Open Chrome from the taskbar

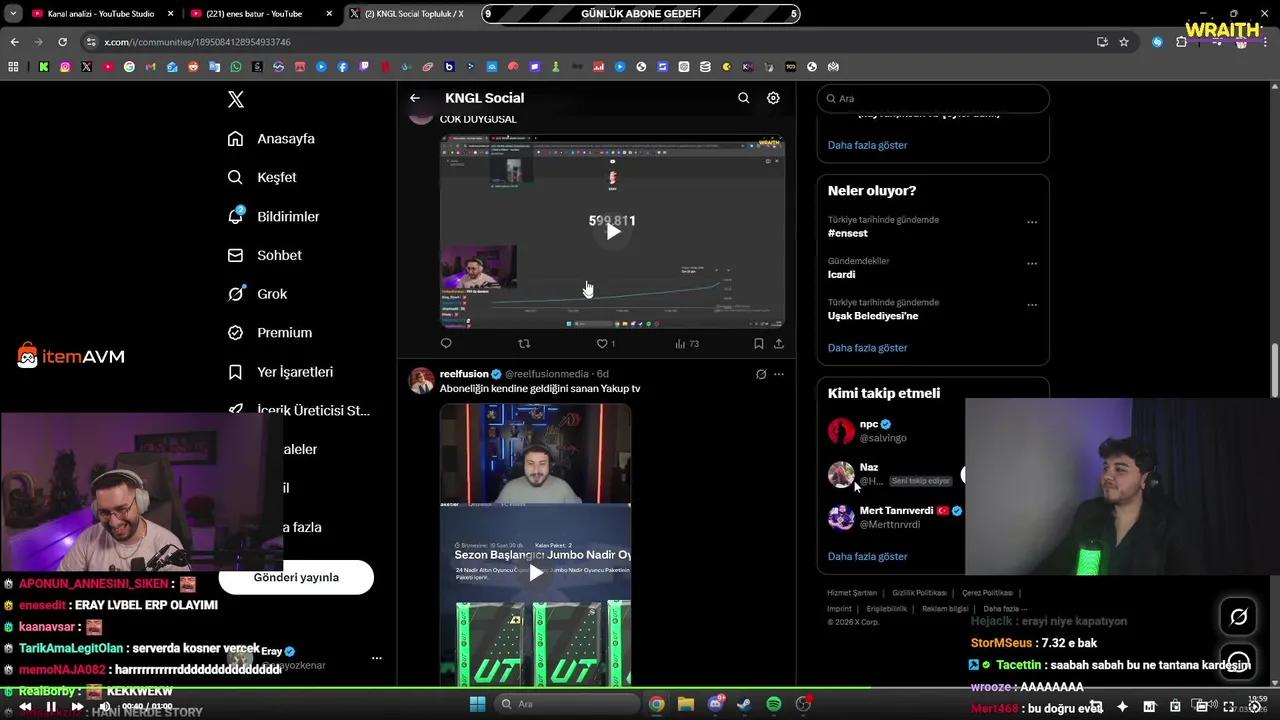click(x=656, y=704)
